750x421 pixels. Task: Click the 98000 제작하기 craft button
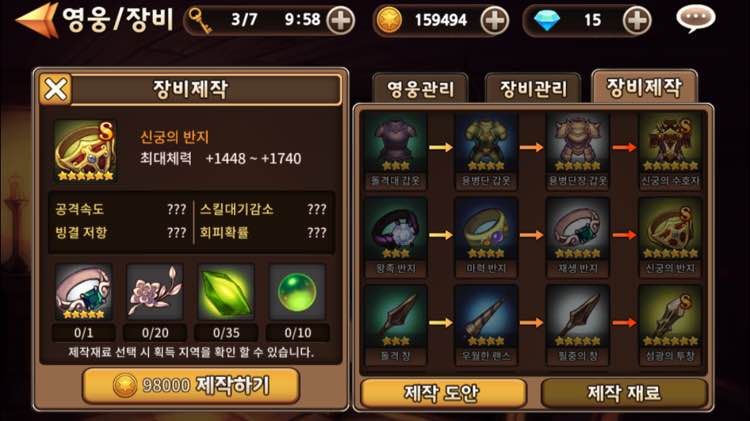[191, 386]
